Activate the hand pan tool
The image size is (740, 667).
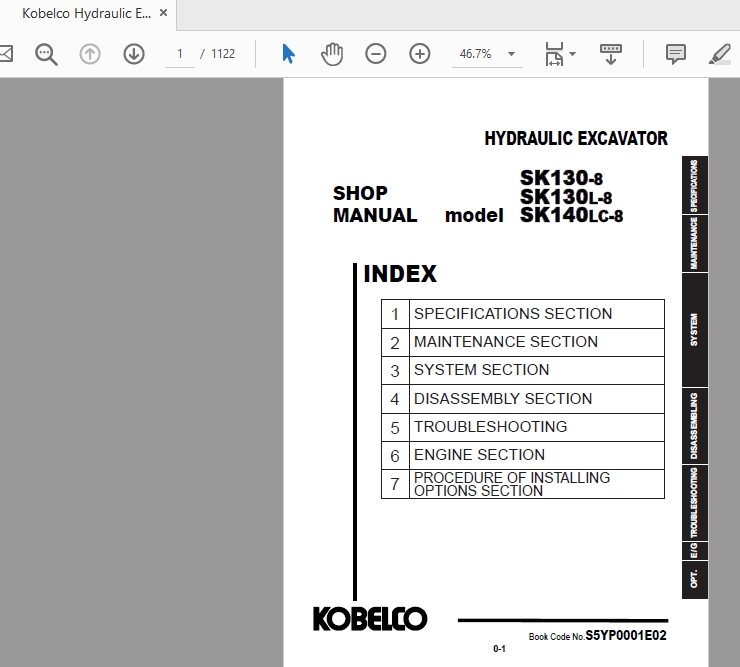332,54
